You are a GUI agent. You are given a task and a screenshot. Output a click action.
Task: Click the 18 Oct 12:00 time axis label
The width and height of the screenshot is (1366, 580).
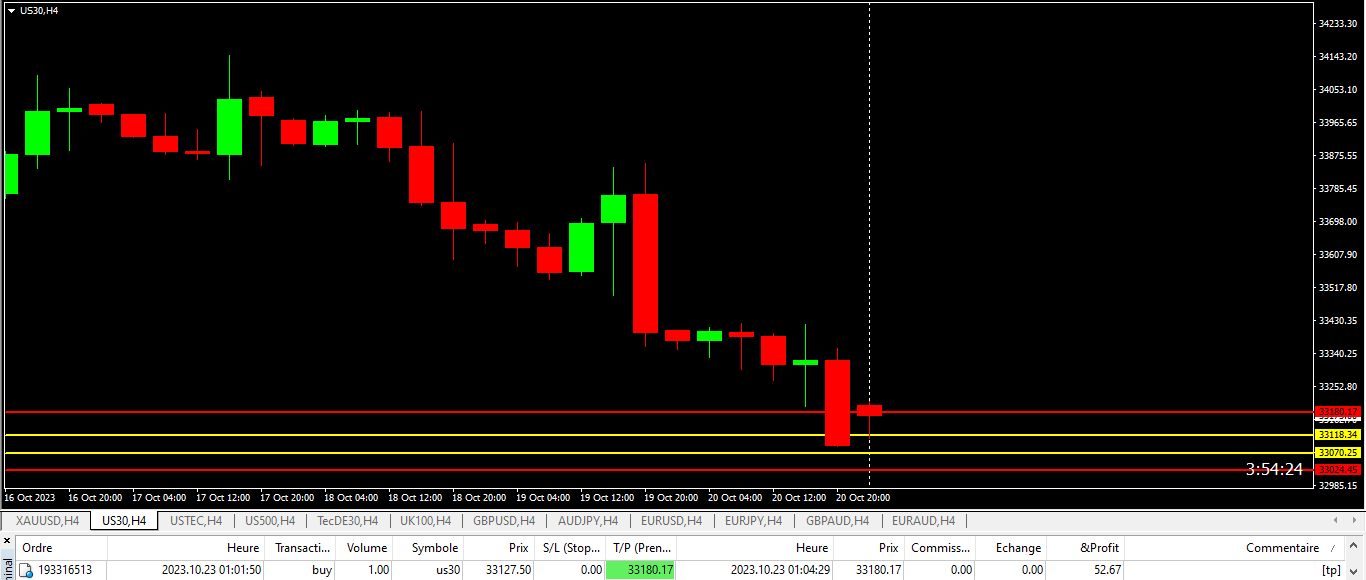(415, 497)
